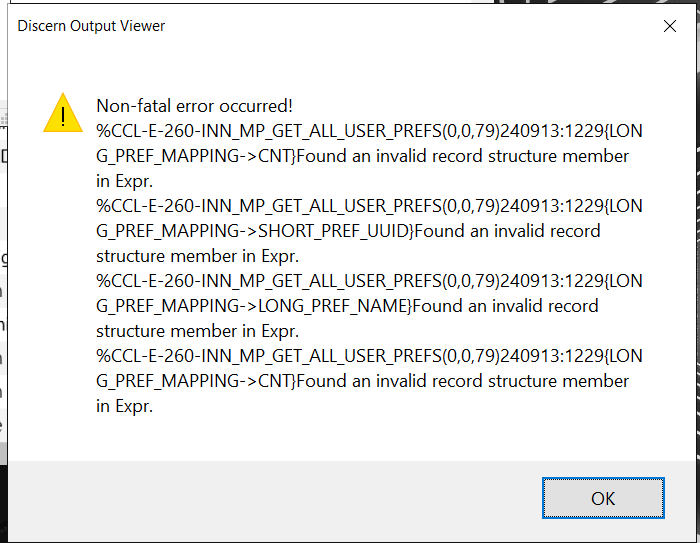Click empty title bar space right of the title
Image resolution: width=700 pixels, height=543 pixels.
[400, 26]
